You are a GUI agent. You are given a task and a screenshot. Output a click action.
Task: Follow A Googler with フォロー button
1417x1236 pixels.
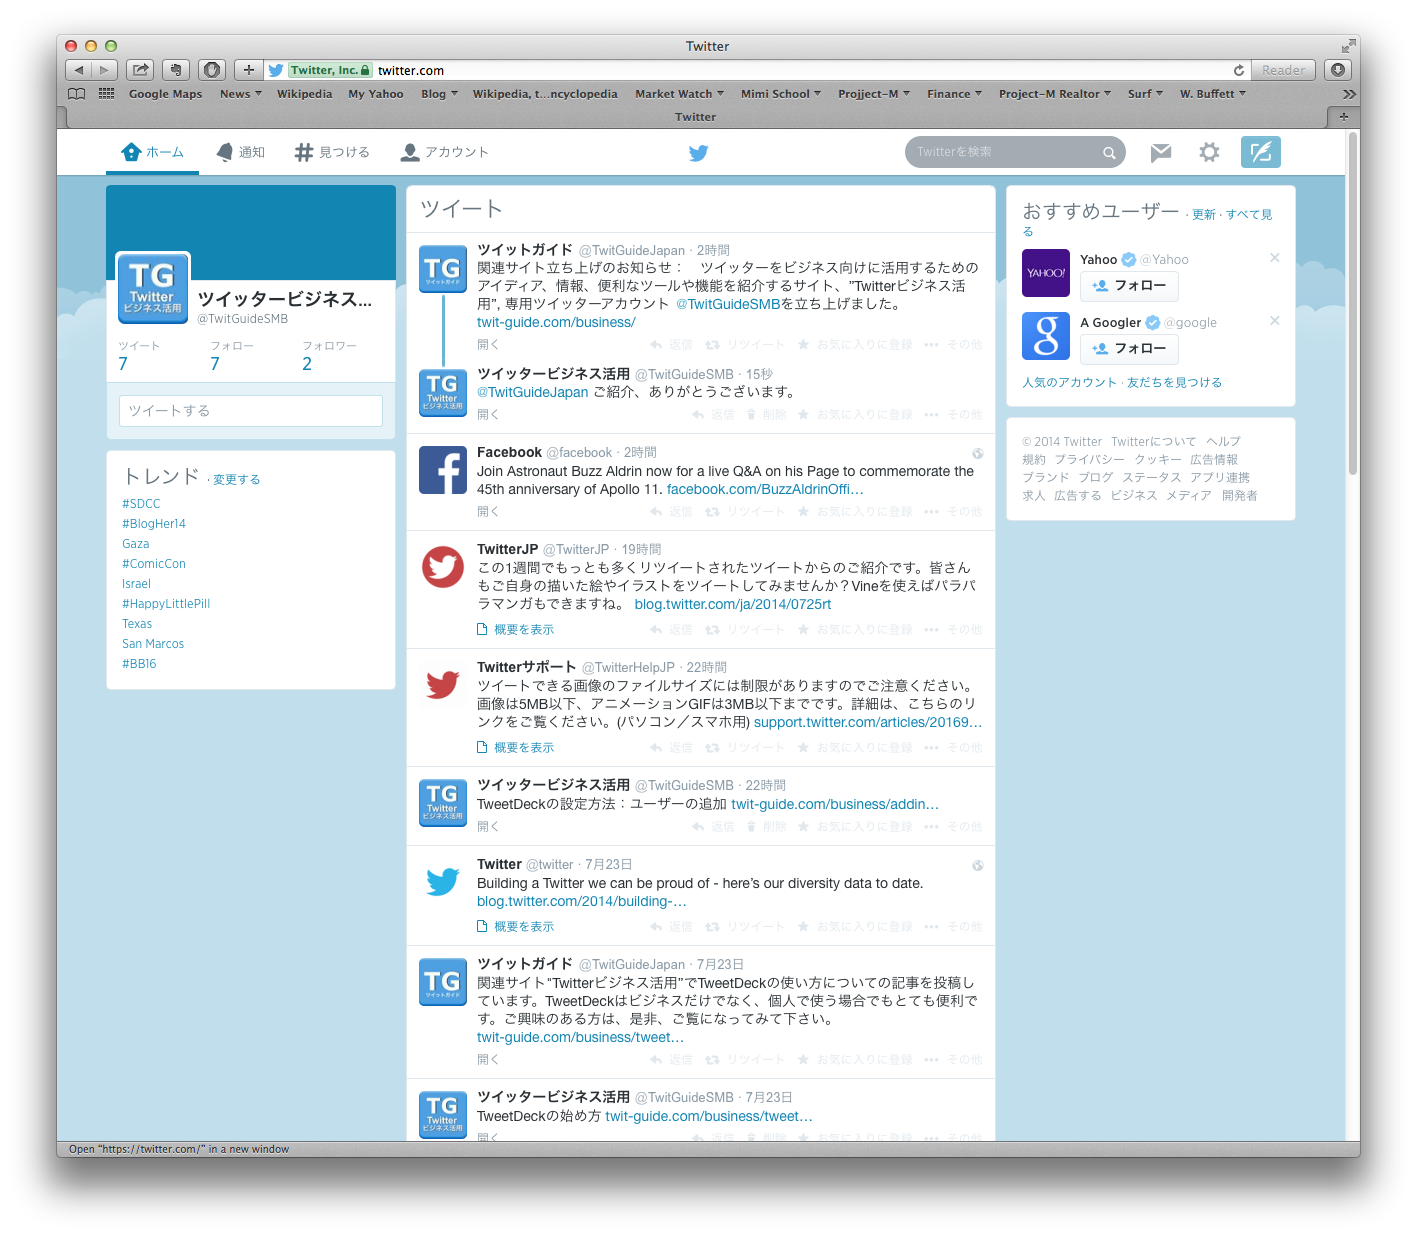[1129, 349]
